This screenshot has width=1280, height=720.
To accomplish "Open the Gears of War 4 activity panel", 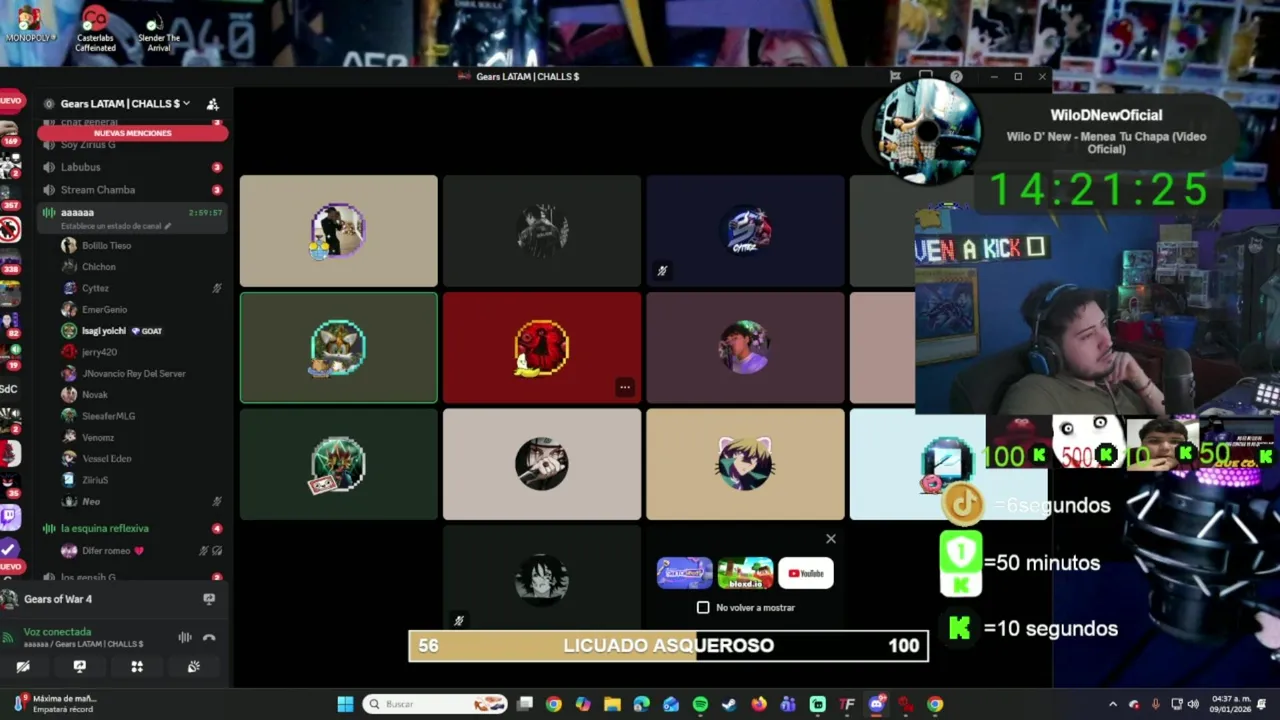I will coord(108,599).
